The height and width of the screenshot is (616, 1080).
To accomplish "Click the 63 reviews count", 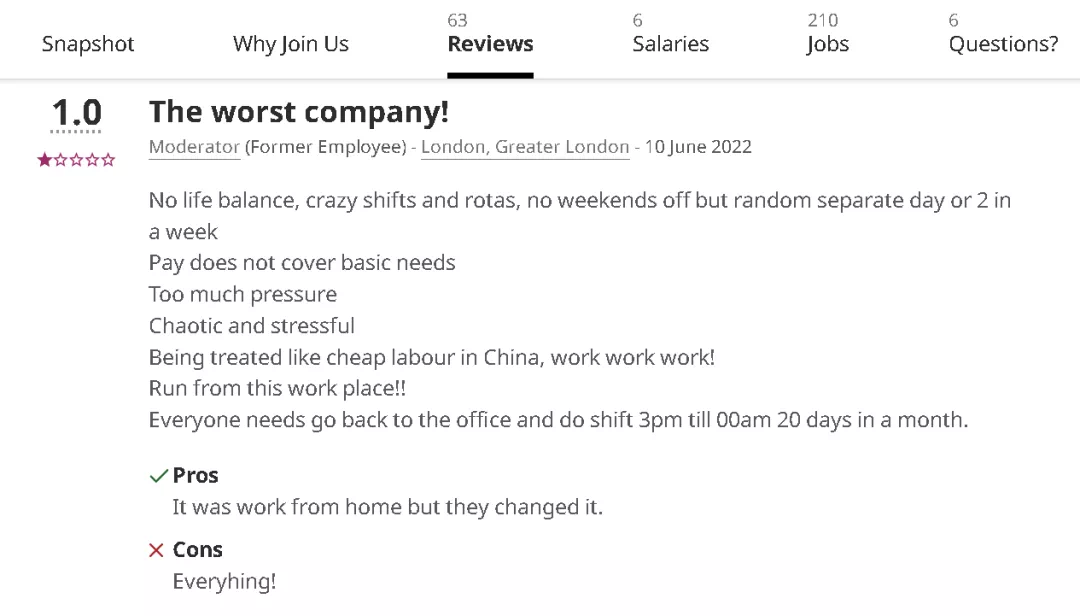I will [457, 20].
